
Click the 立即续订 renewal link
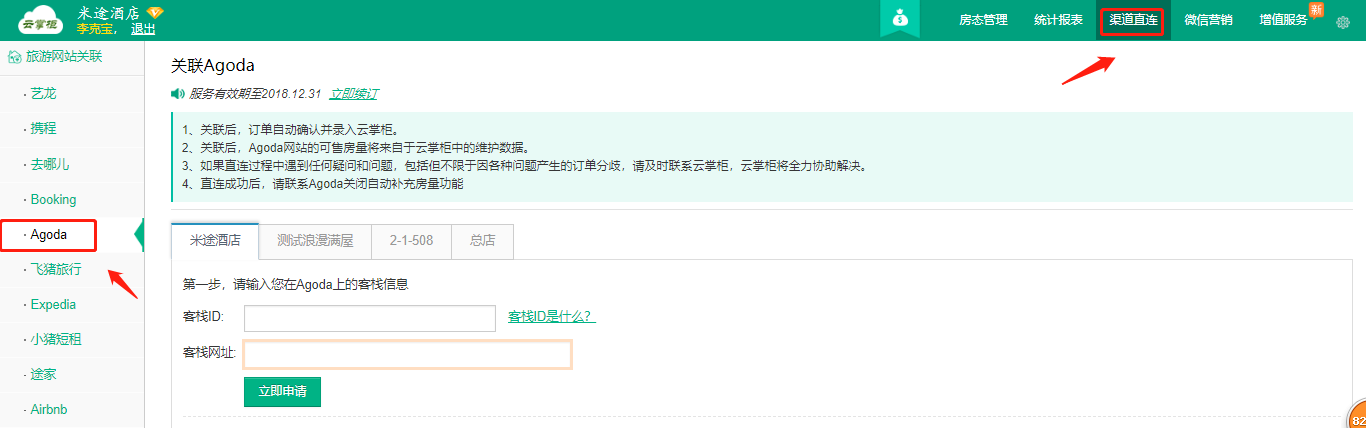click(x=354, y=94)
